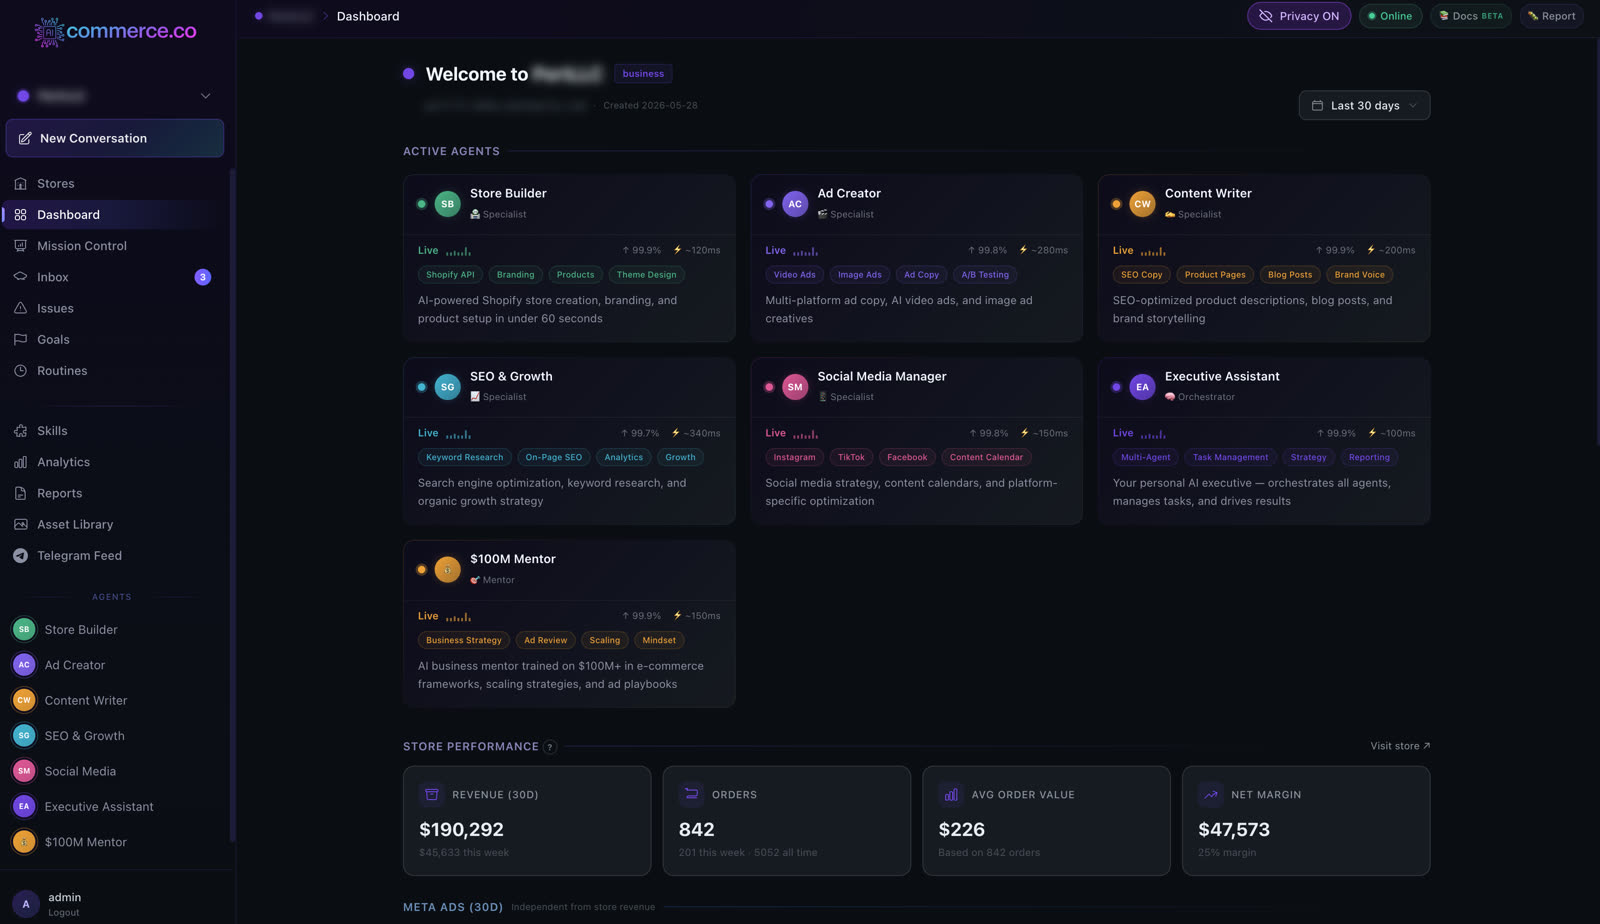Click the Business Strategy tag

(x=464, y=641)
